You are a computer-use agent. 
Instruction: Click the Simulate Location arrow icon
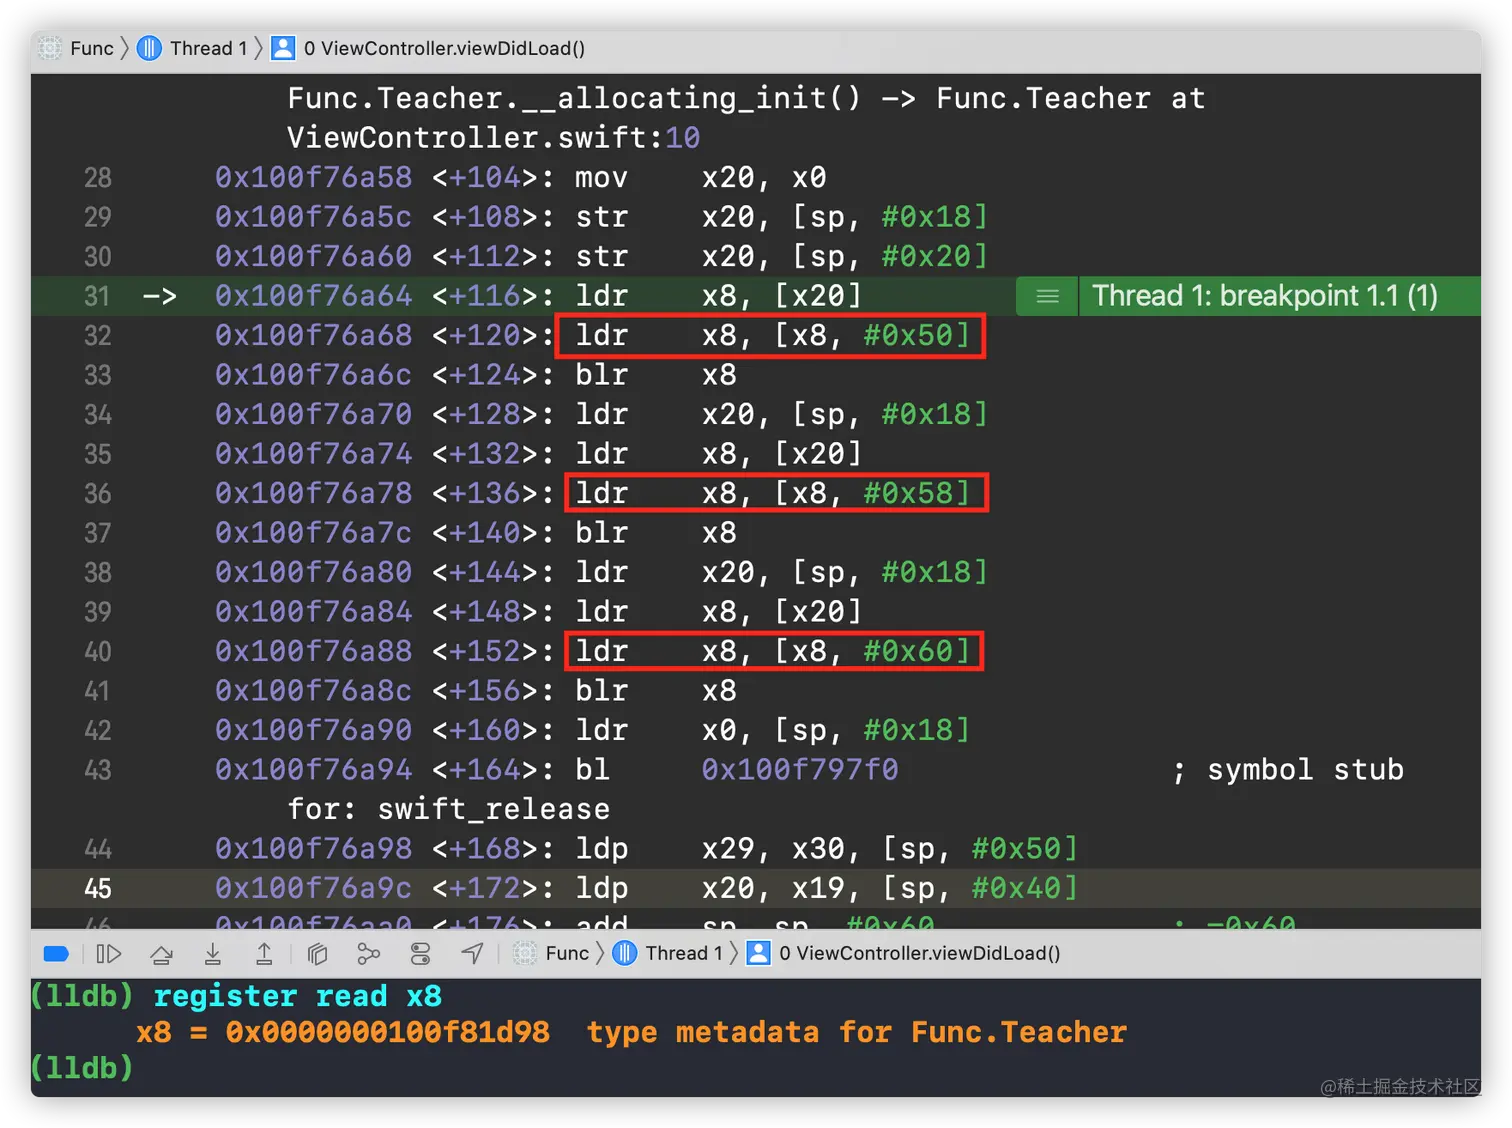472,954
